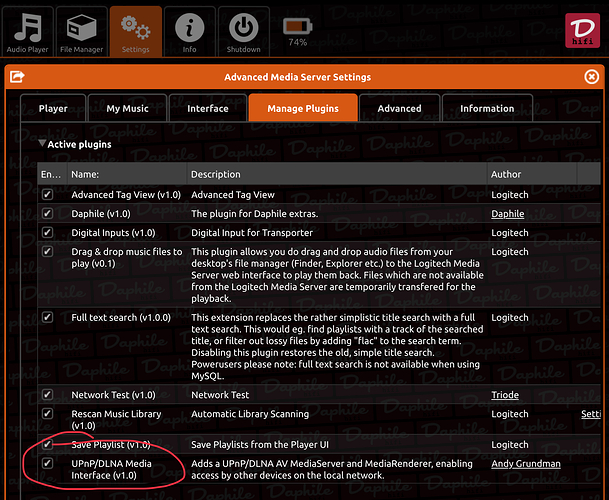
Task: Select the Network Test (v1.0) name
Action: click(x=113, y=395)
